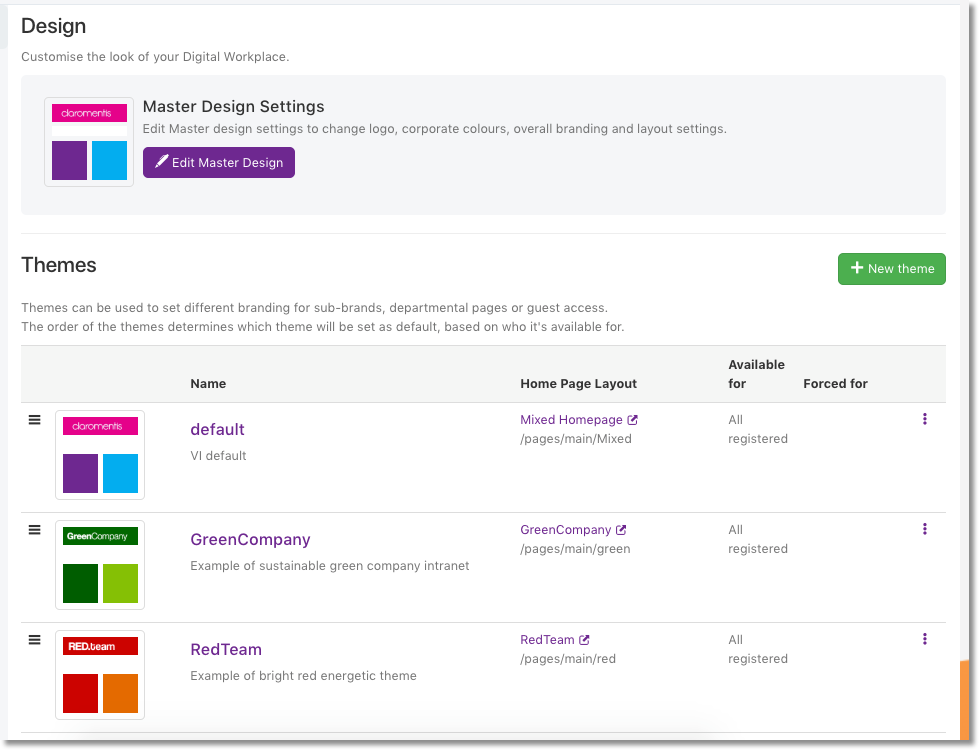Open the default theme name link
Viewport: 979px width, 750px height.
pos(217,429)
